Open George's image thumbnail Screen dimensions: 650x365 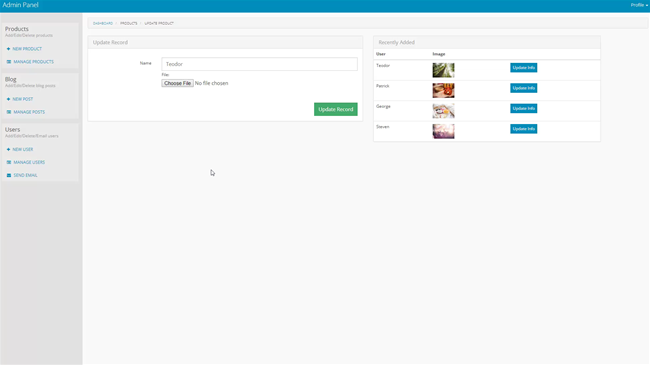[x=444, y=111]
